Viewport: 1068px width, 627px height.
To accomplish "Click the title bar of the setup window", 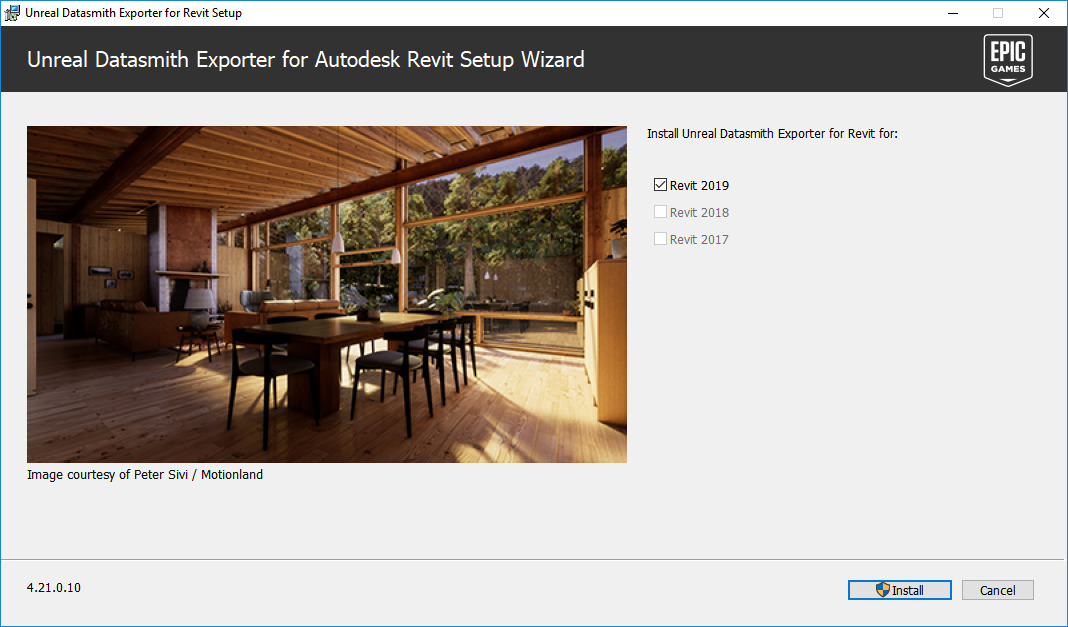I will 500,12.
